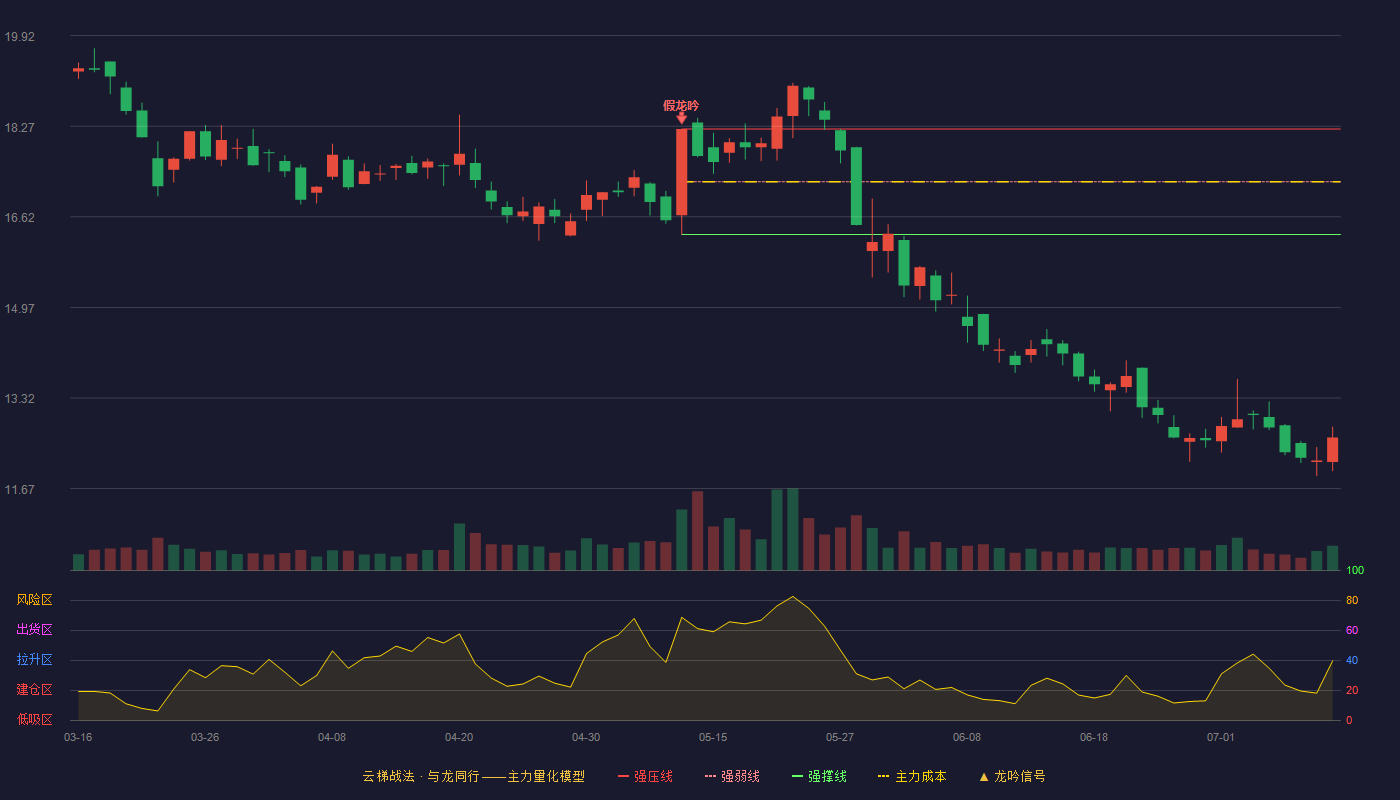Click the 18.27 price axis label
Viewport: 1400px width, 800px height.
coord(19,128)
